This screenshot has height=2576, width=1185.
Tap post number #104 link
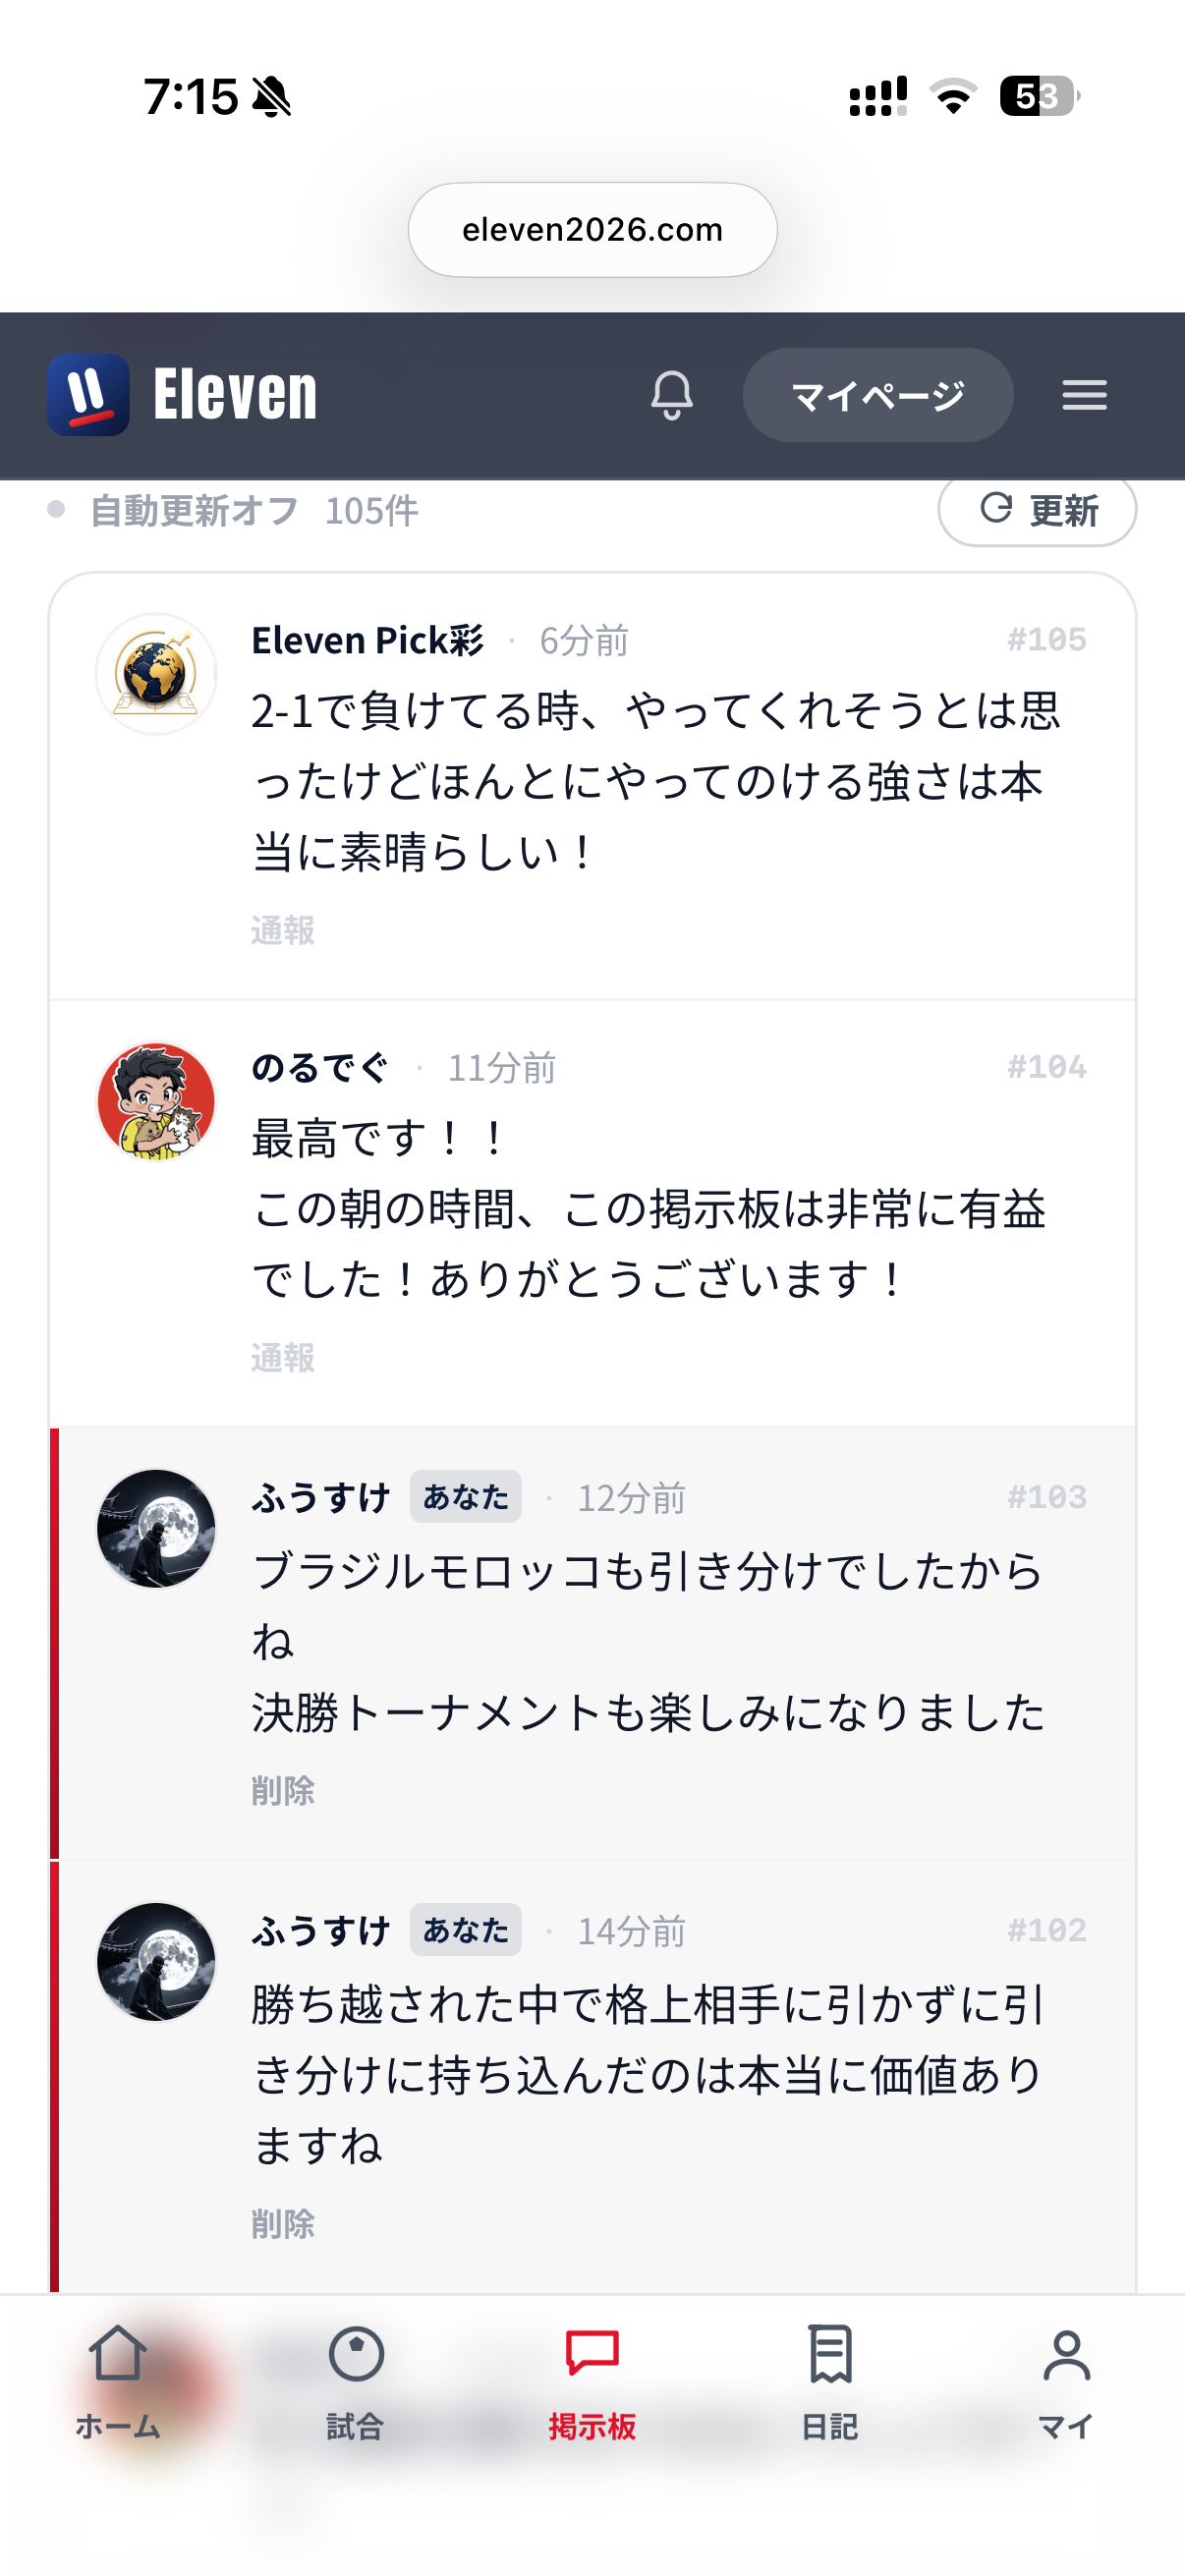click(1046, 1067)
